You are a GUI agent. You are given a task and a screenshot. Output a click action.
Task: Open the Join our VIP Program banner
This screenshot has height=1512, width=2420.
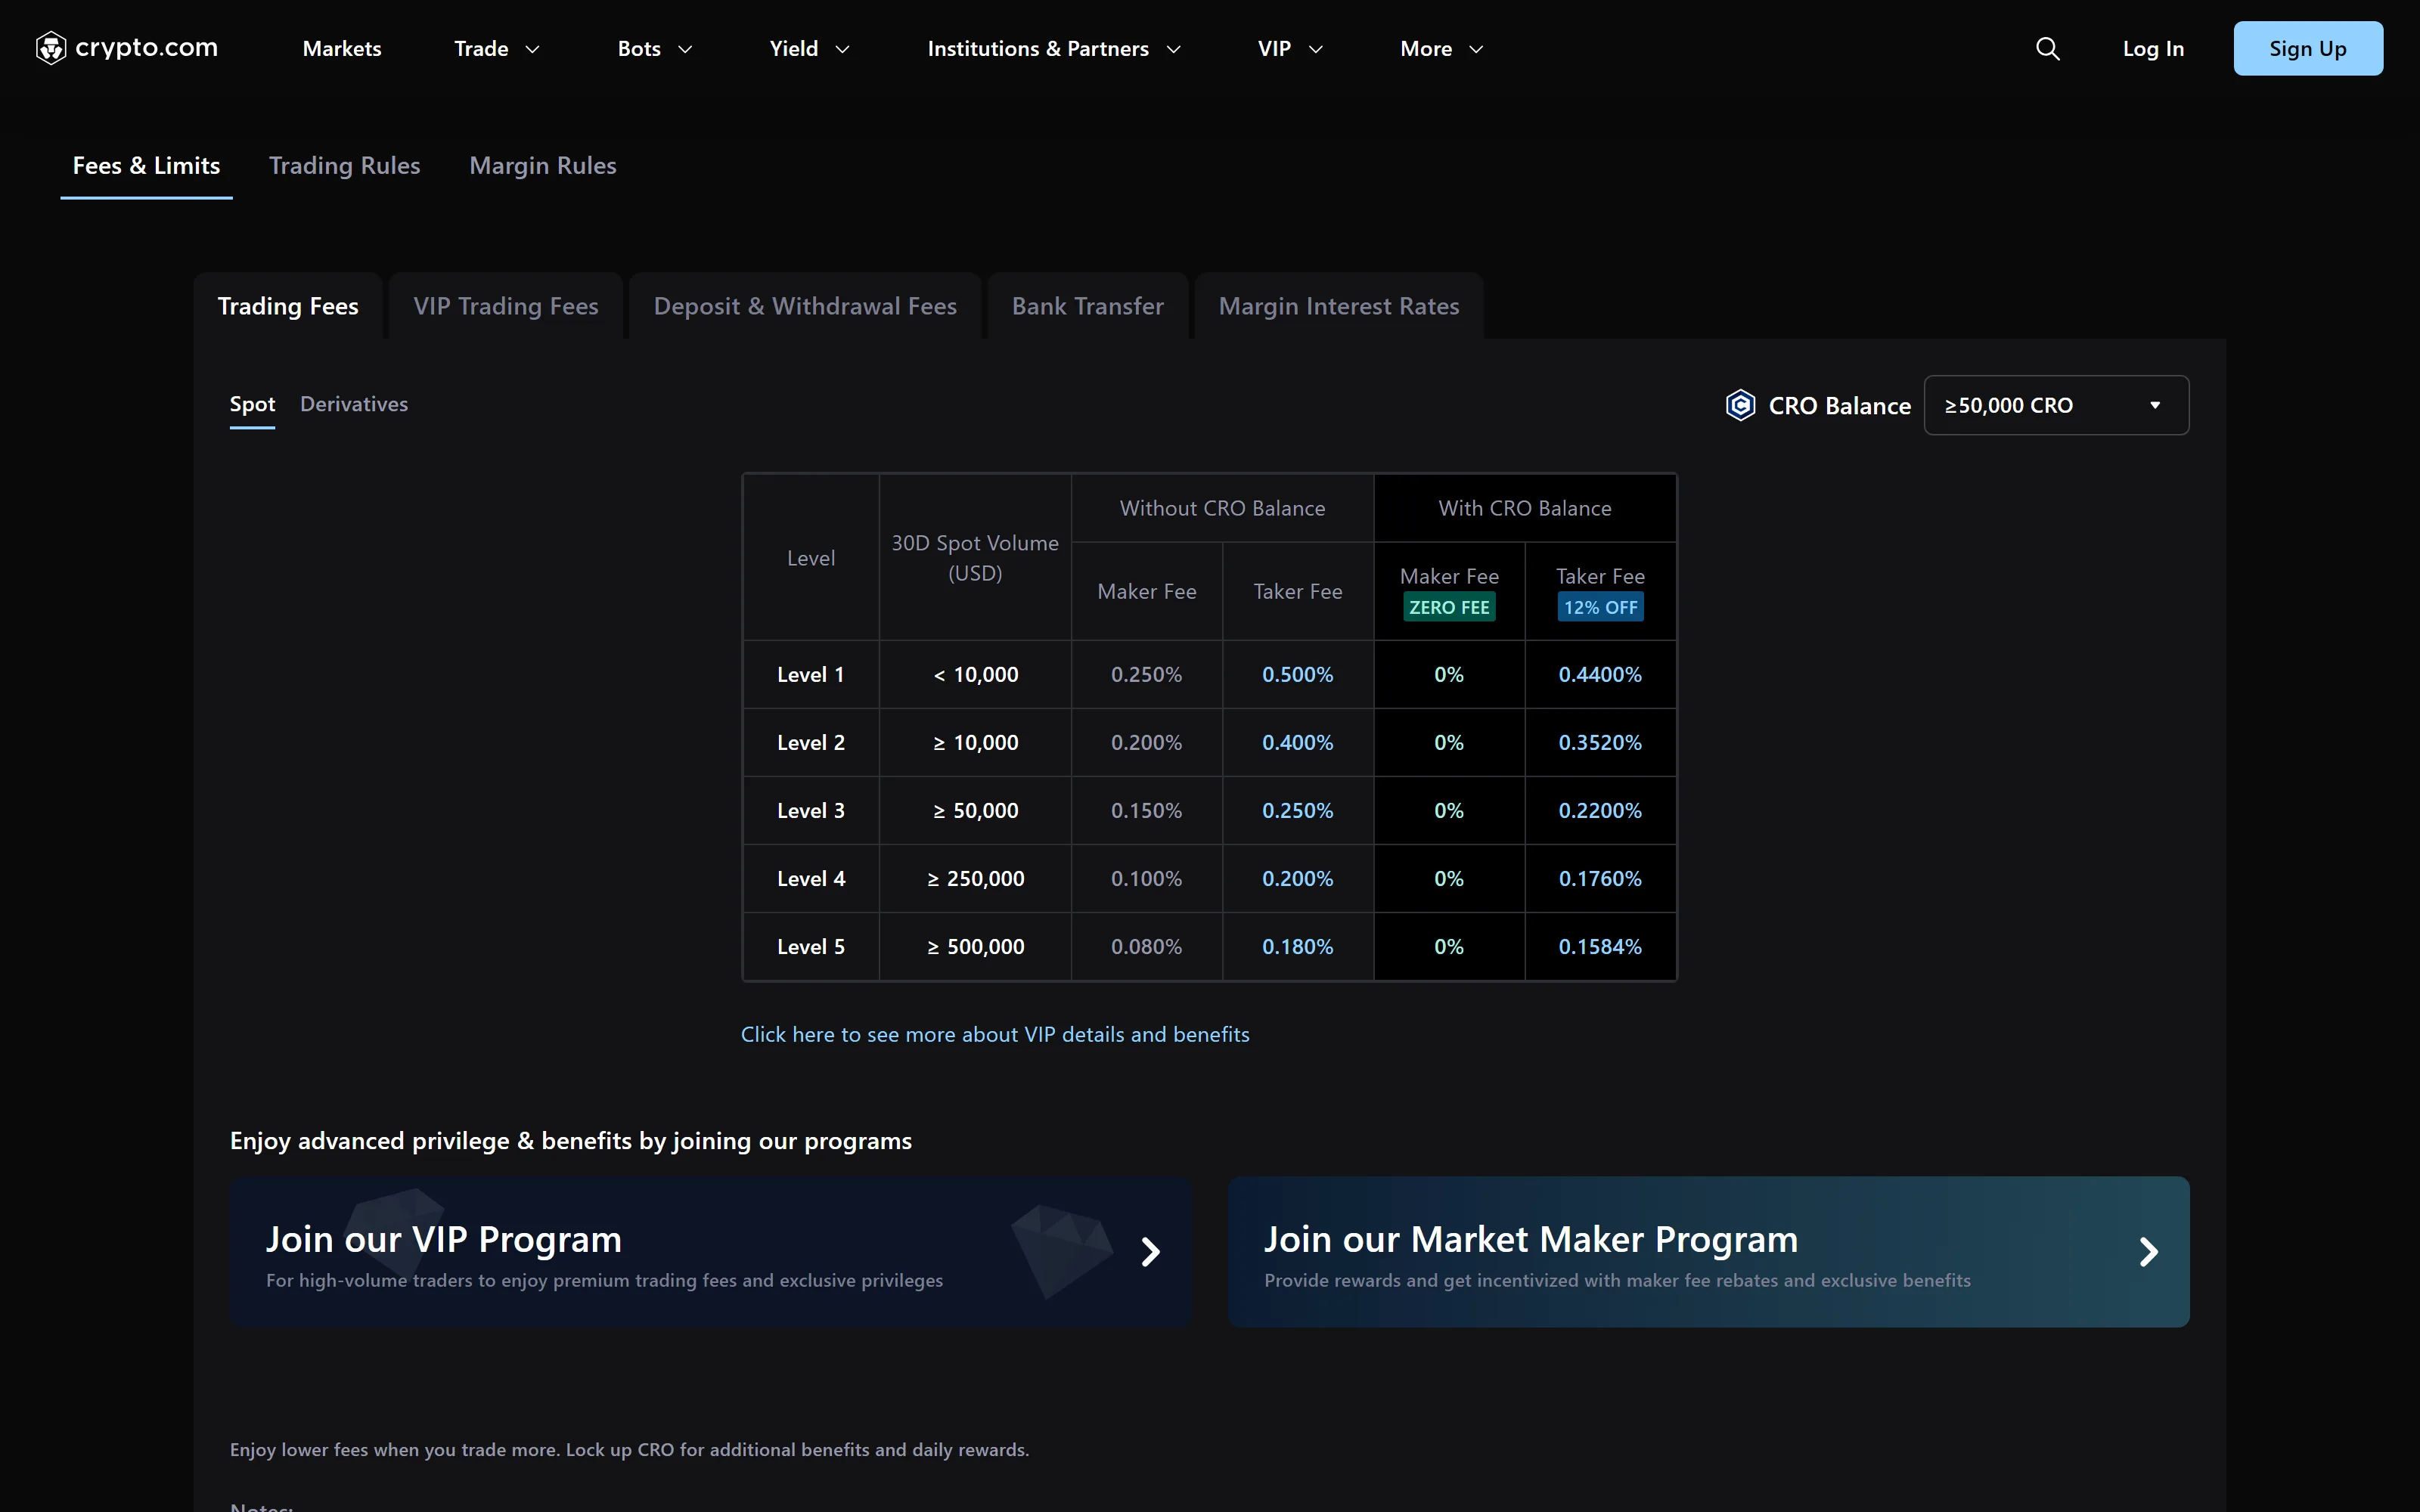pos(710,1251)
